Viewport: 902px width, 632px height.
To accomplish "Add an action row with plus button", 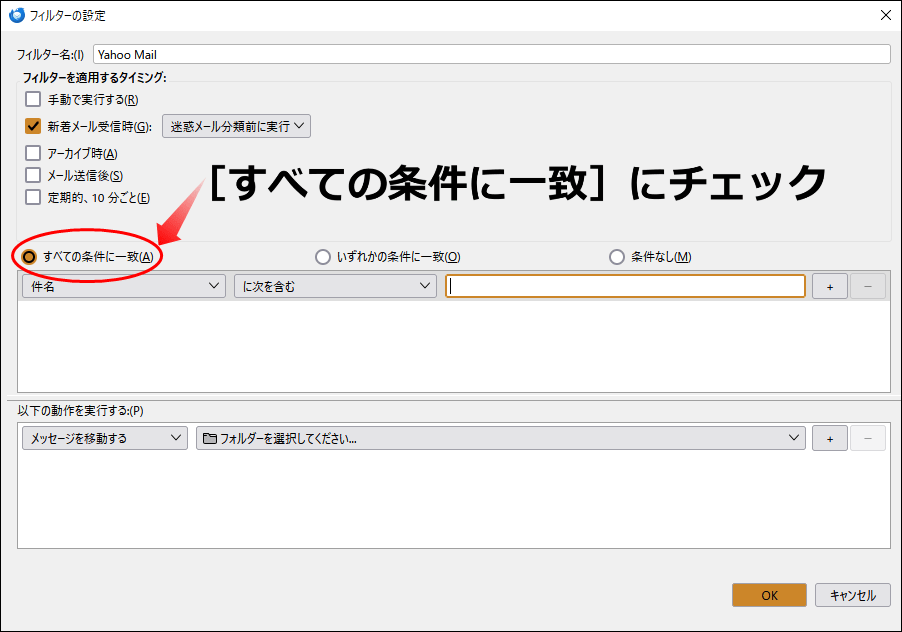I will click(830, 438).
